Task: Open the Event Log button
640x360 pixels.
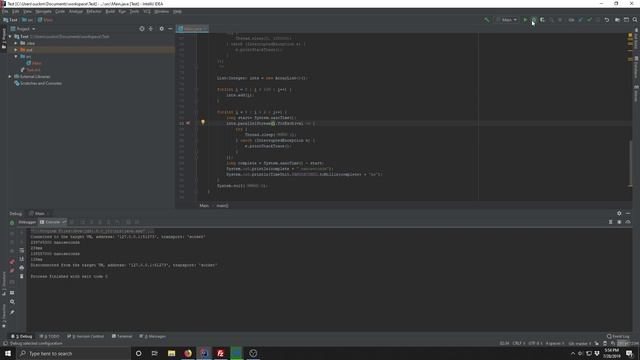Action: click(618, 336)
